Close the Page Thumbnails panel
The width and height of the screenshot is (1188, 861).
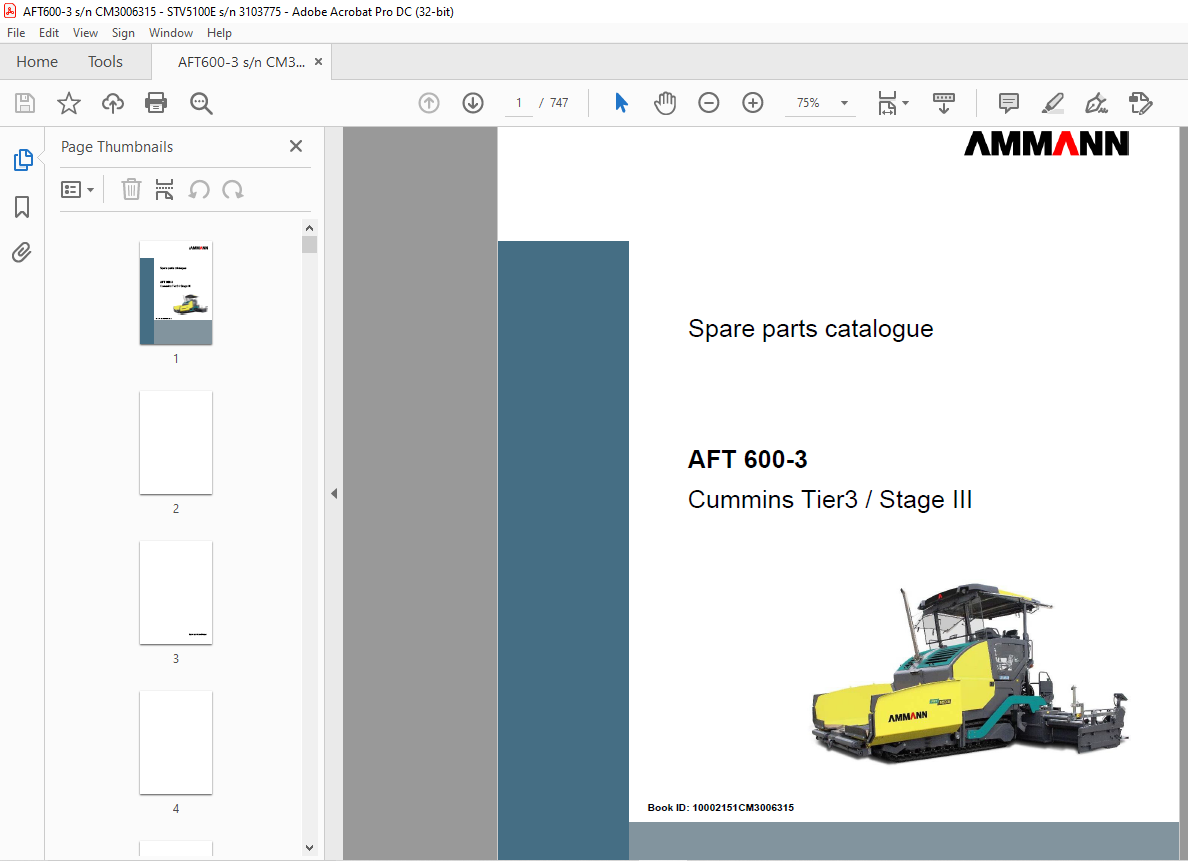click(296, 146)
